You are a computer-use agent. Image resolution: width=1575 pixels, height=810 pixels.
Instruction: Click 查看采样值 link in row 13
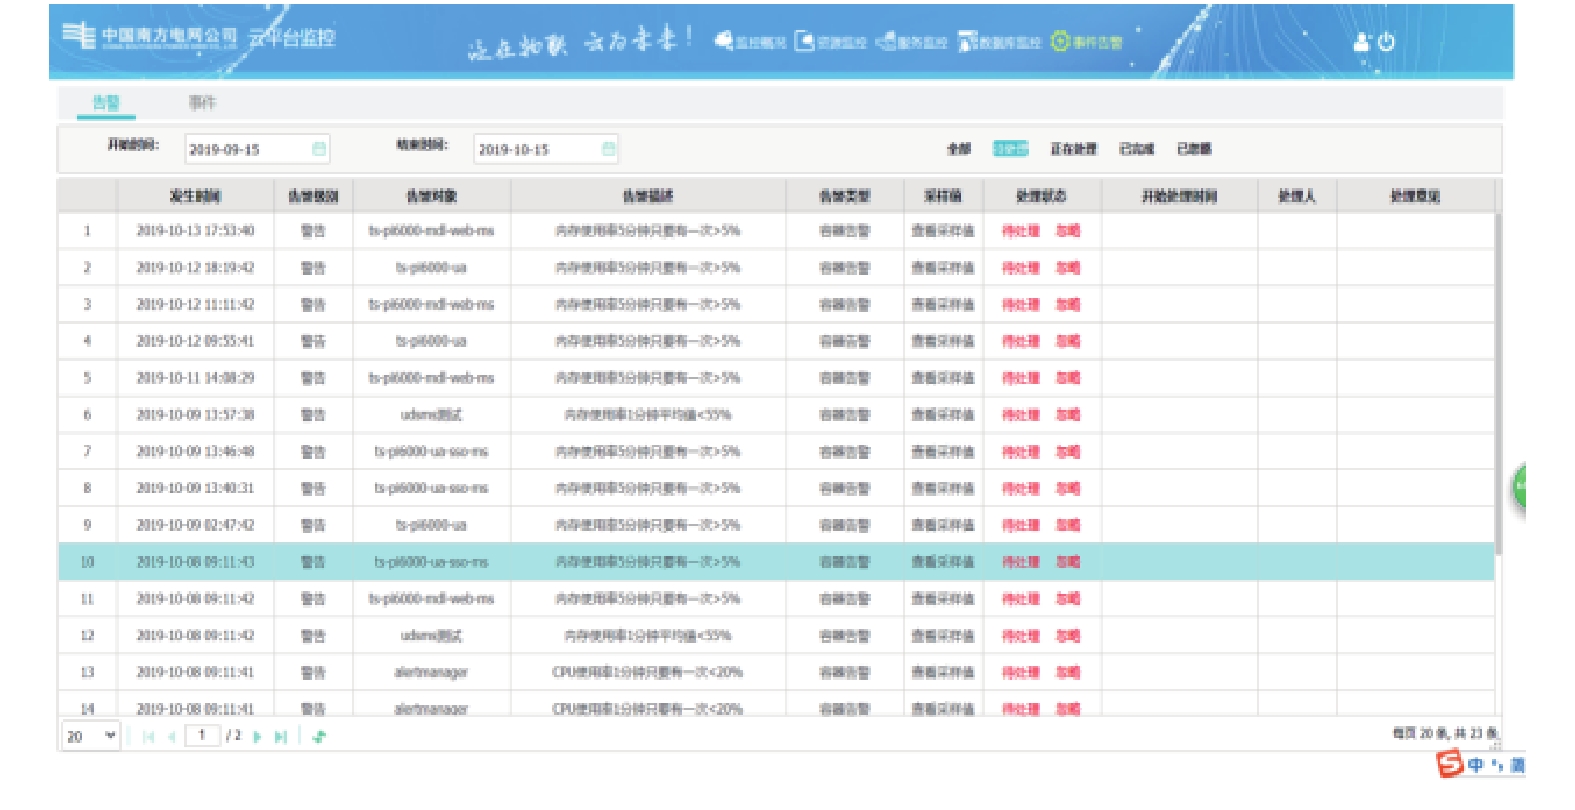[x=942, y=673]
